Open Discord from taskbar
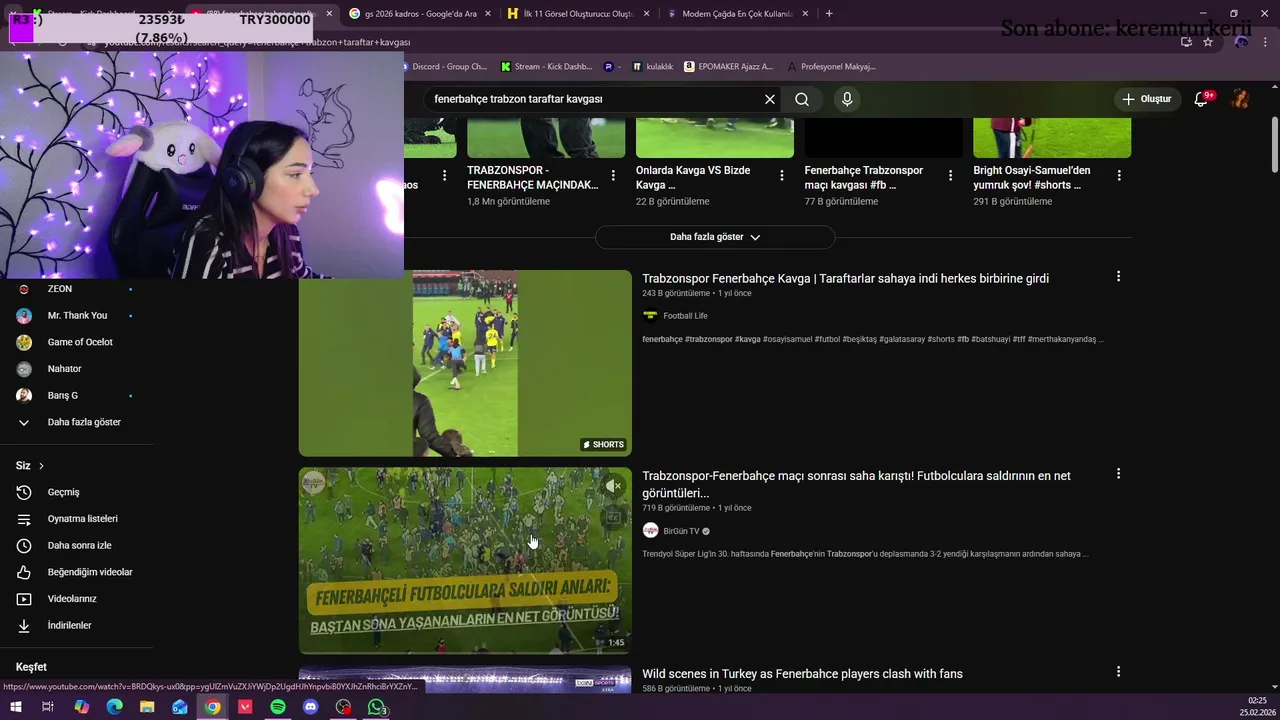This screenshot has width=1280, height=720. (x=311, y=707)
